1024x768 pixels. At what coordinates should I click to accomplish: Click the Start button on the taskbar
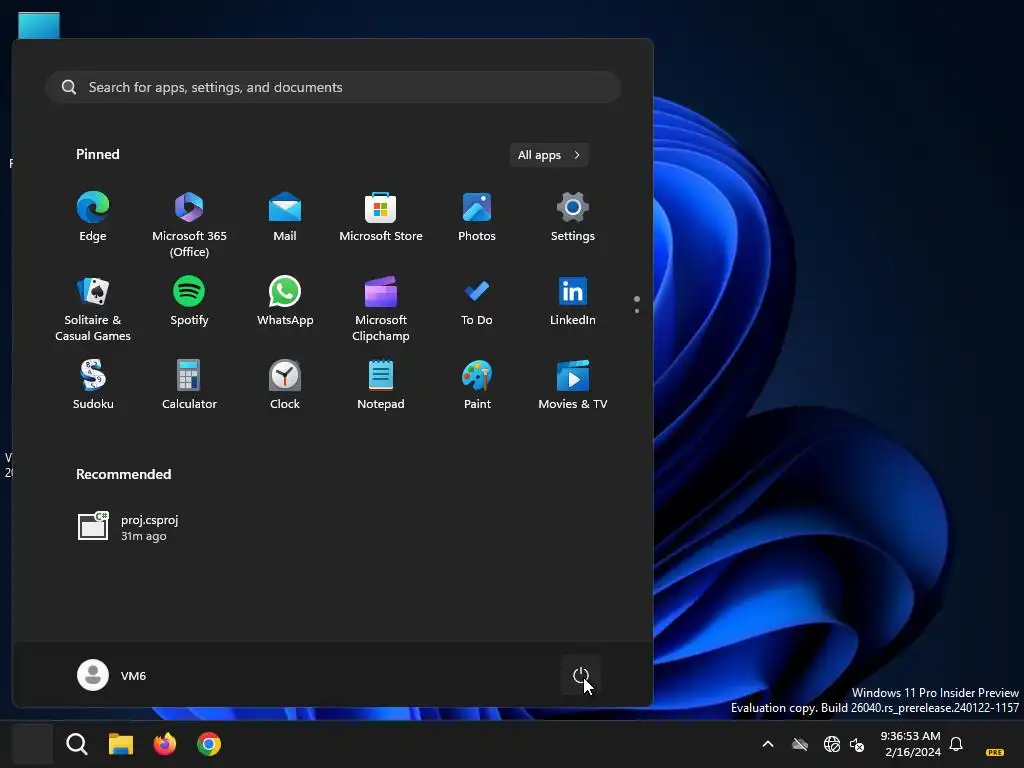point(32,744)
